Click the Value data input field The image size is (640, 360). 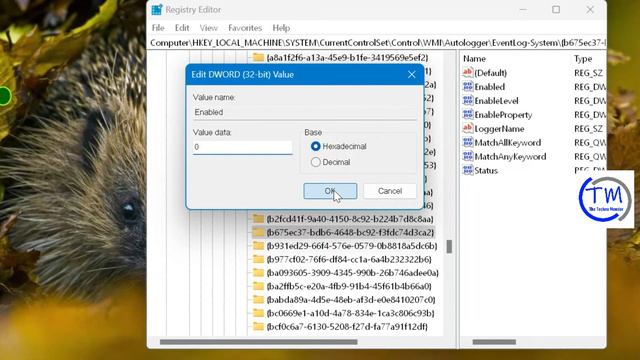pos(243,147)
